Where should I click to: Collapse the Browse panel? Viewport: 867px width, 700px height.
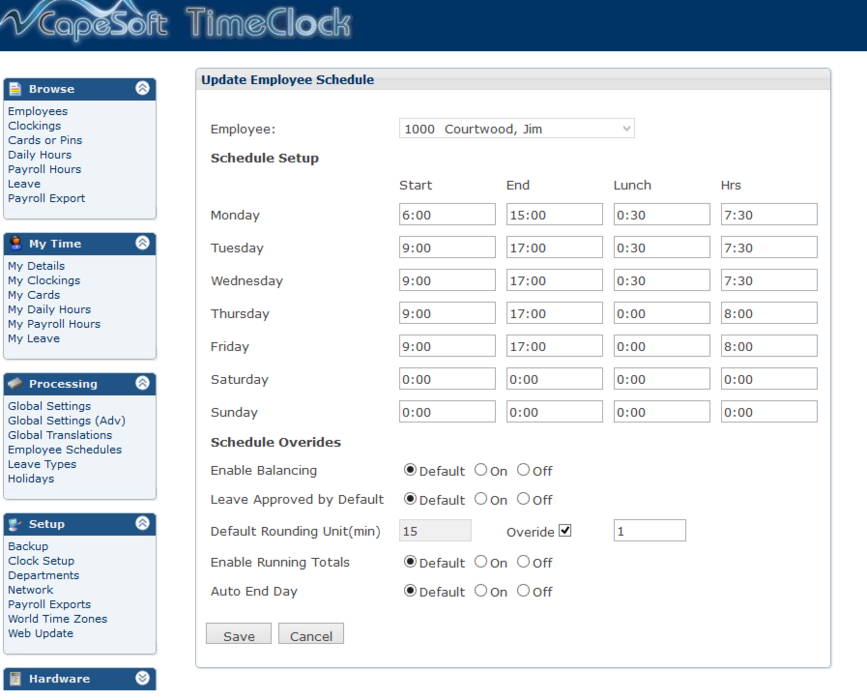(x=143, y=88)
